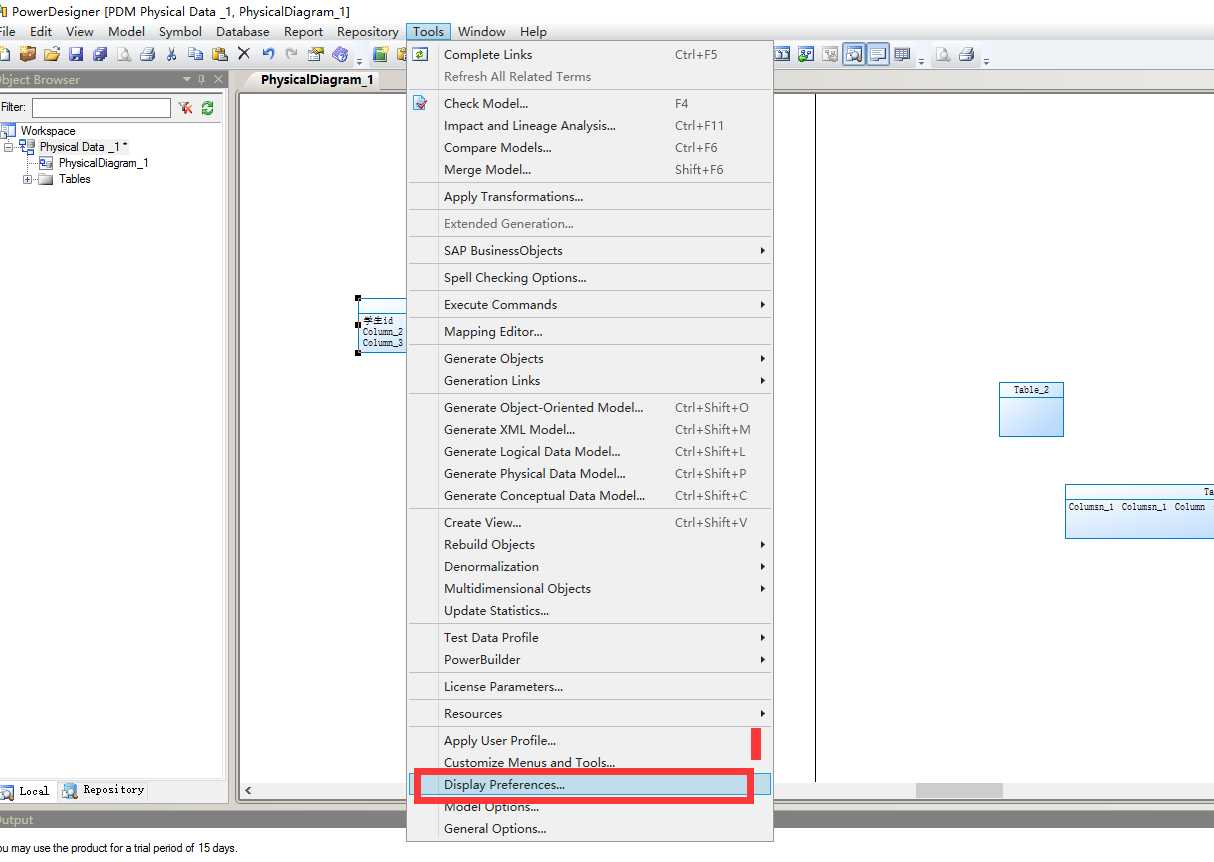Click the Open folder toolbar icon

(x=51, y=54)
